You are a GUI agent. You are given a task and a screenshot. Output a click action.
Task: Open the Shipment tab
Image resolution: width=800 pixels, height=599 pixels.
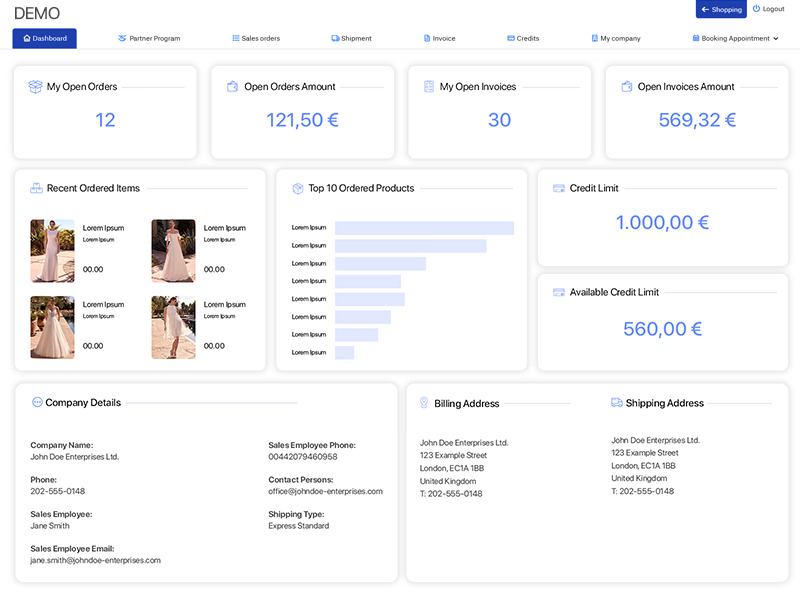pos(351,38)
